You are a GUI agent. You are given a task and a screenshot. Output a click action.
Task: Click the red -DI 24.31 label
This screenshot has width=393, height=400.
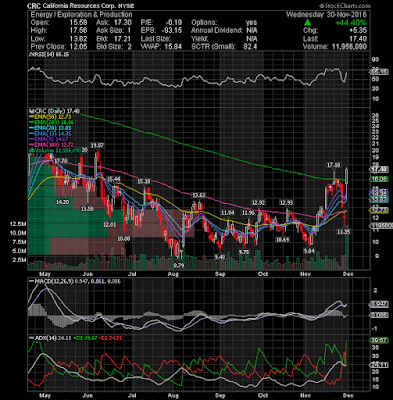[110, 338]
